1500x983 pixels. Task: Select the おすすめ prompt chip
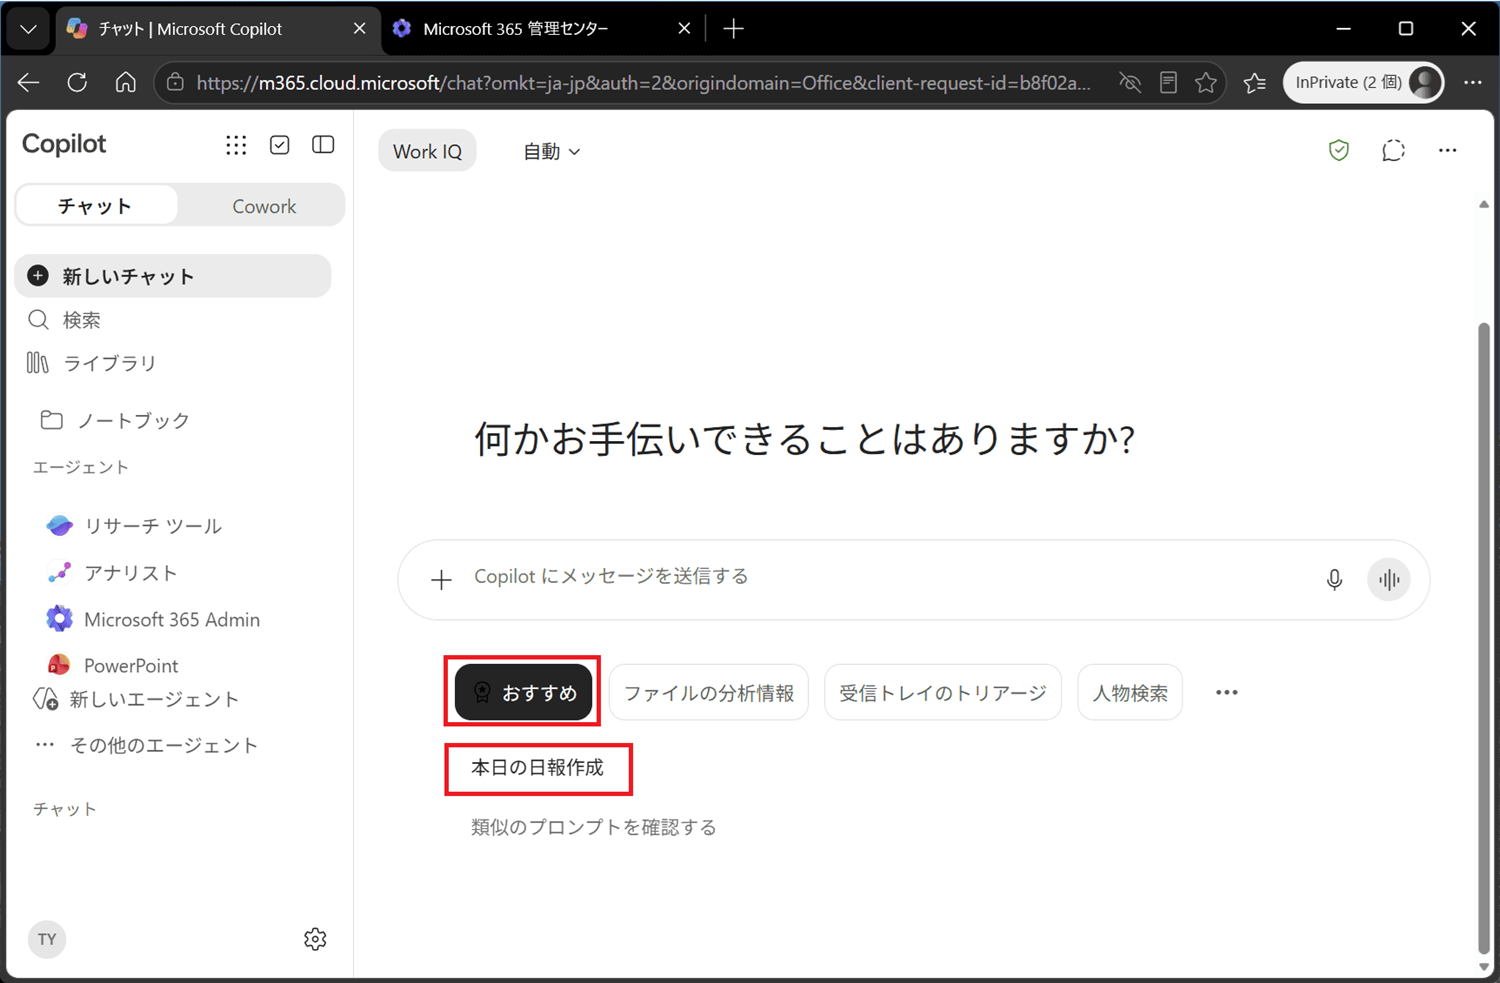click(x=523, y=692)
